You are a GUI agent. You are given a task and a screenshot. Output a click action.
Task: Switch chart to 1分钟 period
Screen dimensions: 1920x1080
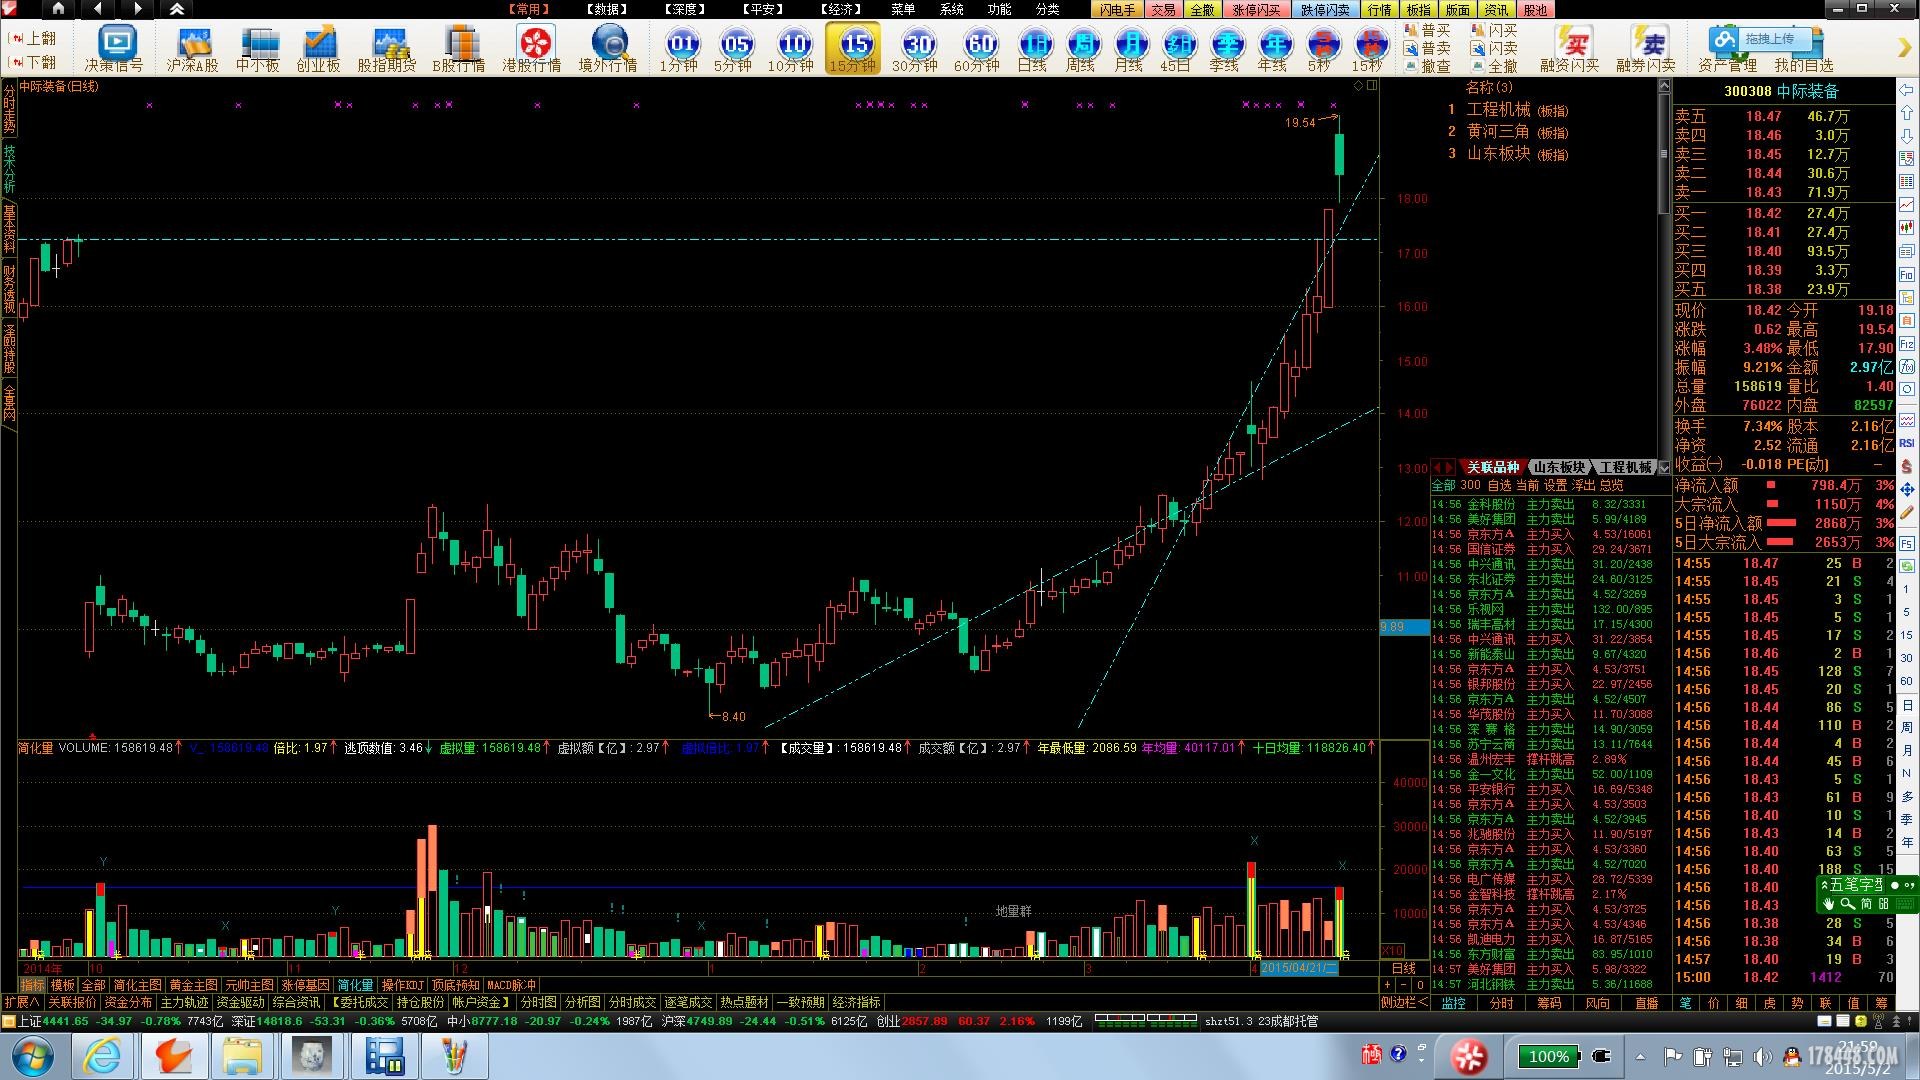[680, 48]
